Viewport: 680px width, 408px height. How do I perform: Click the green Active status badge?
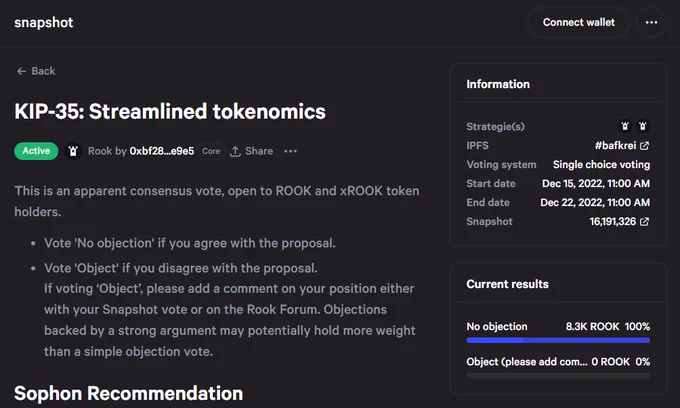click(36, 151)
